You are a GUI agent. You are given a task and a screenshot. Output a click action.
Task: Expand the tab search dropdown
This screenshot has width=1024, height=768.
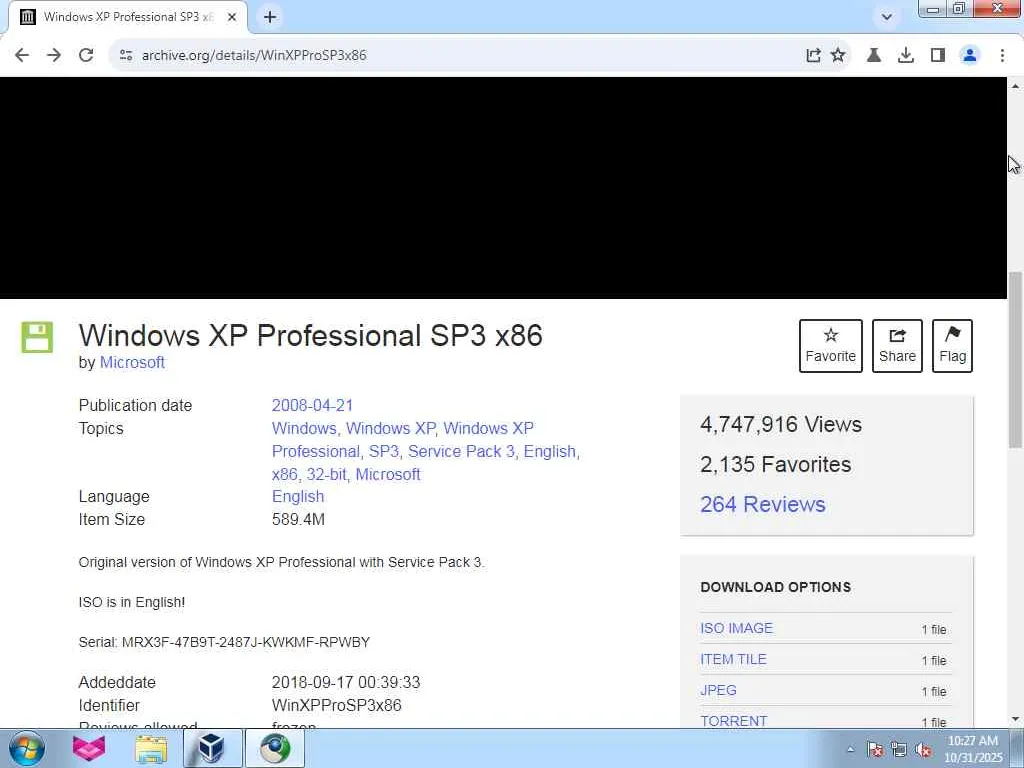[886, 17]
